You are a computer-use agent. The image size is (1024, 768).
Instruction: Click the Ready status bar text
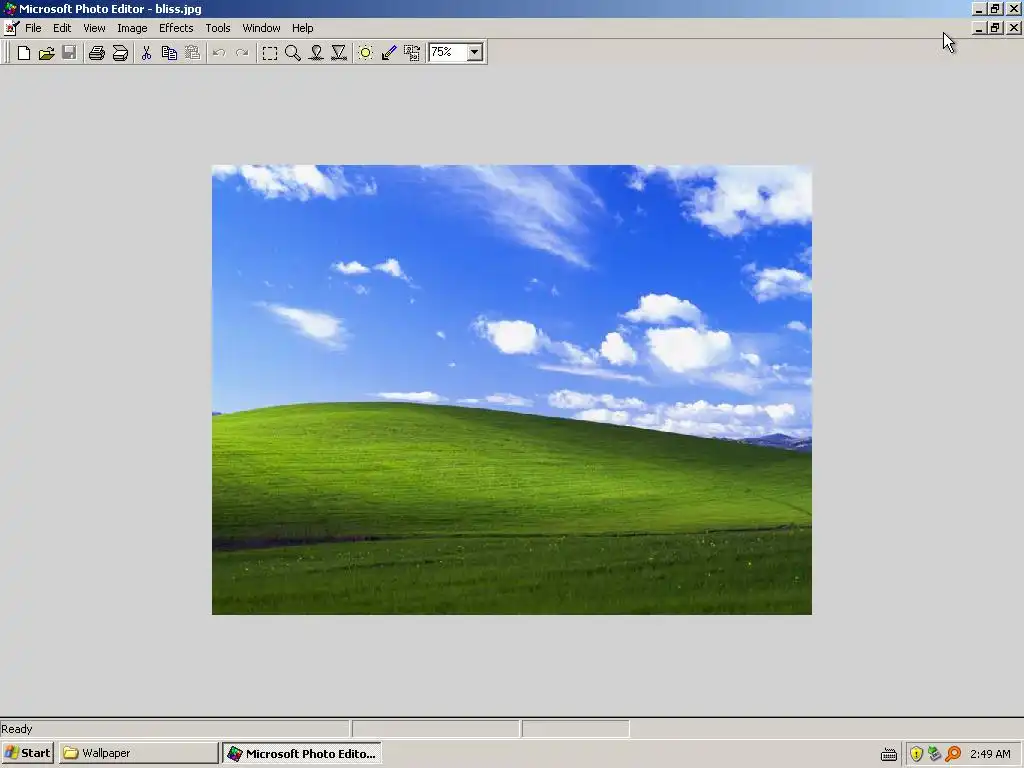[17, 729]
